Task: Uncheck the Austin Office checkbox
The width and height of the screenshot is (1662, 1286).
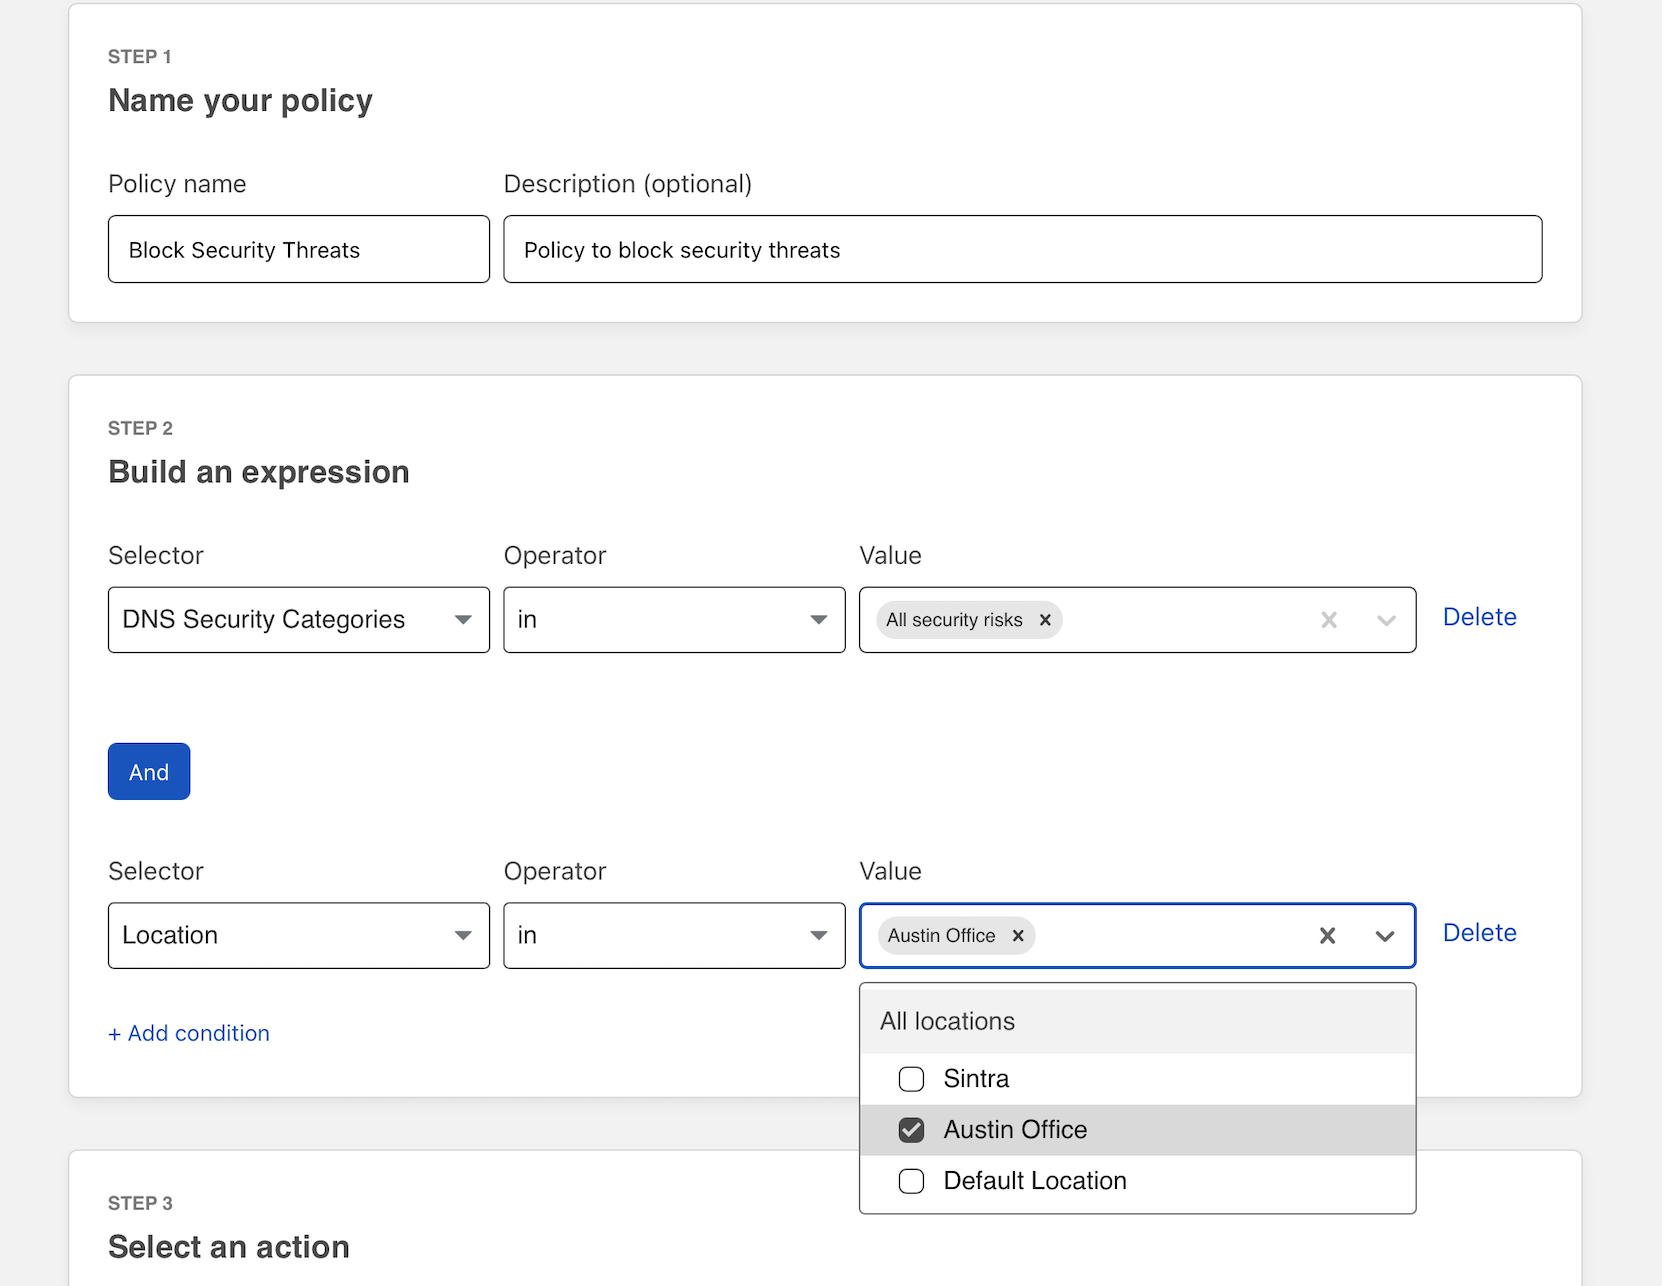Action: click(x=911, y=1130)
